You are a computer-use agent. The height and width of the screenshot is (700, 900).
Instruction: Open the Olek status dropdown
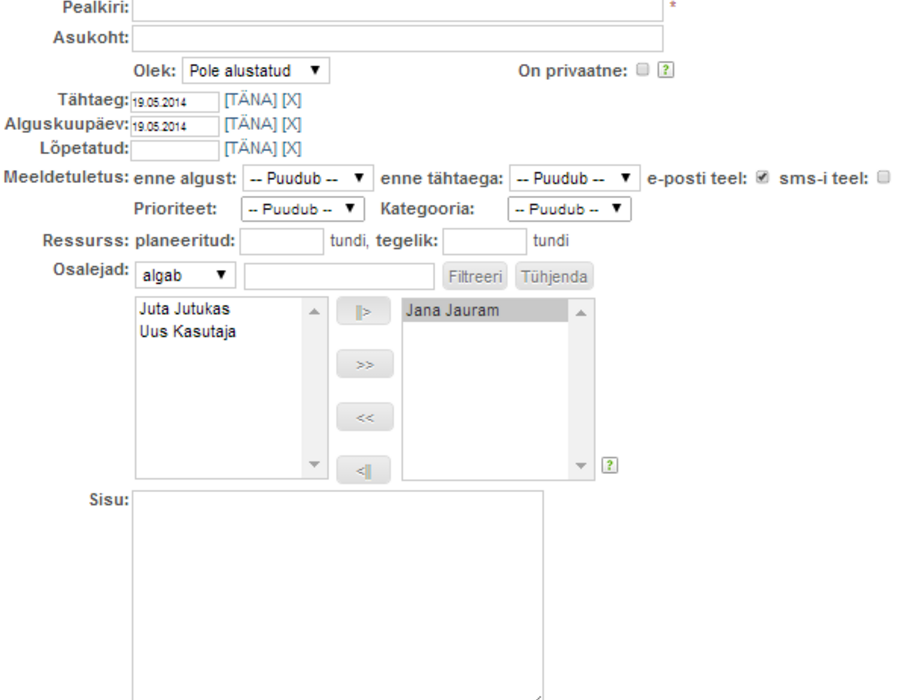point(256,71)
